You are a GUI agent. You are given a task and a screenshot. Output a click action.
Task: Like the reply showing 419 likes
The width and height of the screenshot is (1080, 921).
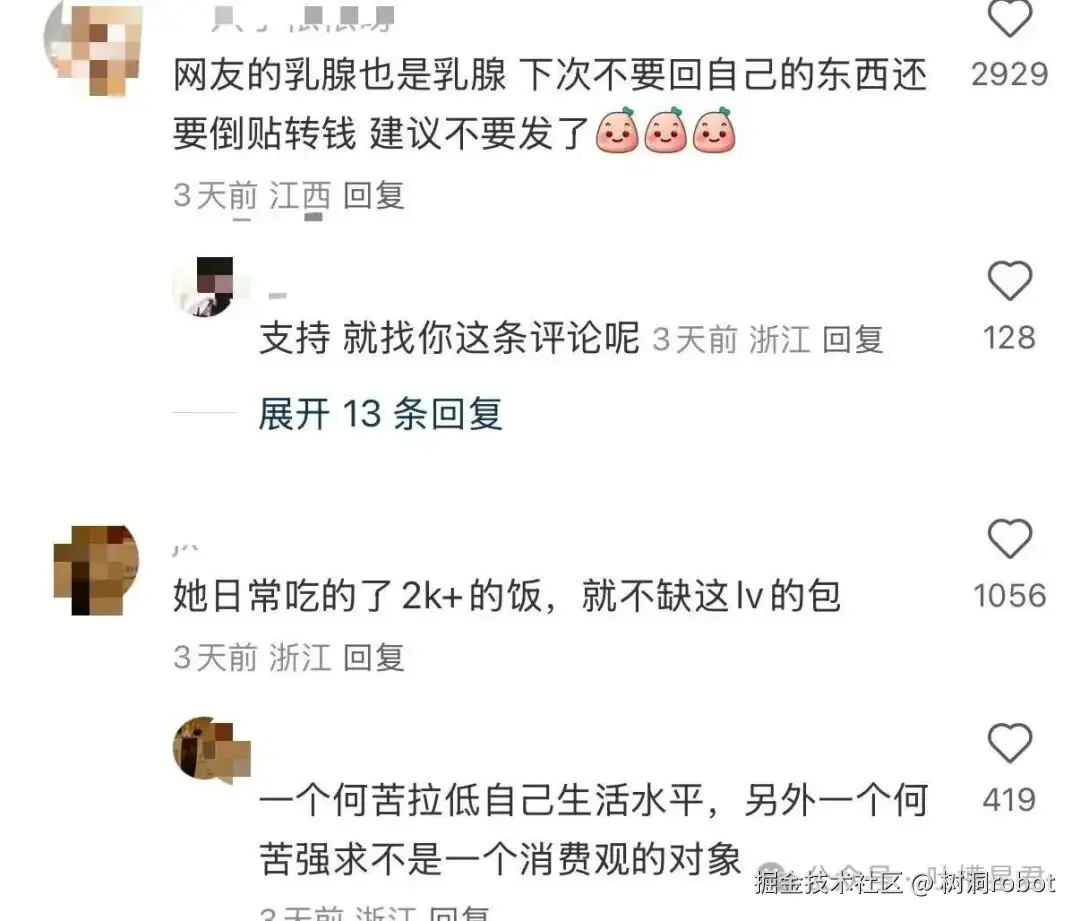(1010, 743)
